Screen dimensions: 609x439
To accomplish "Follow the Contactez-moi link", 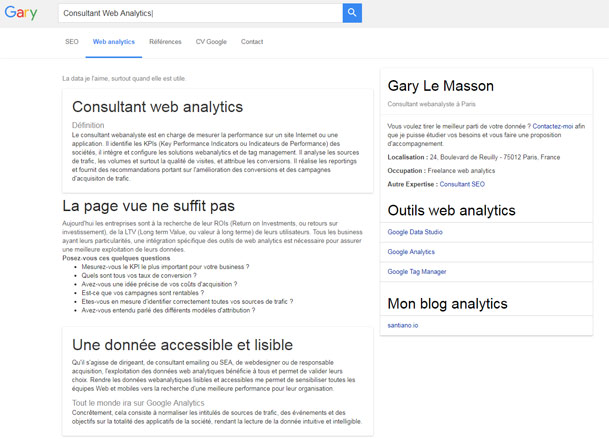I will click(x=552, y=126).
